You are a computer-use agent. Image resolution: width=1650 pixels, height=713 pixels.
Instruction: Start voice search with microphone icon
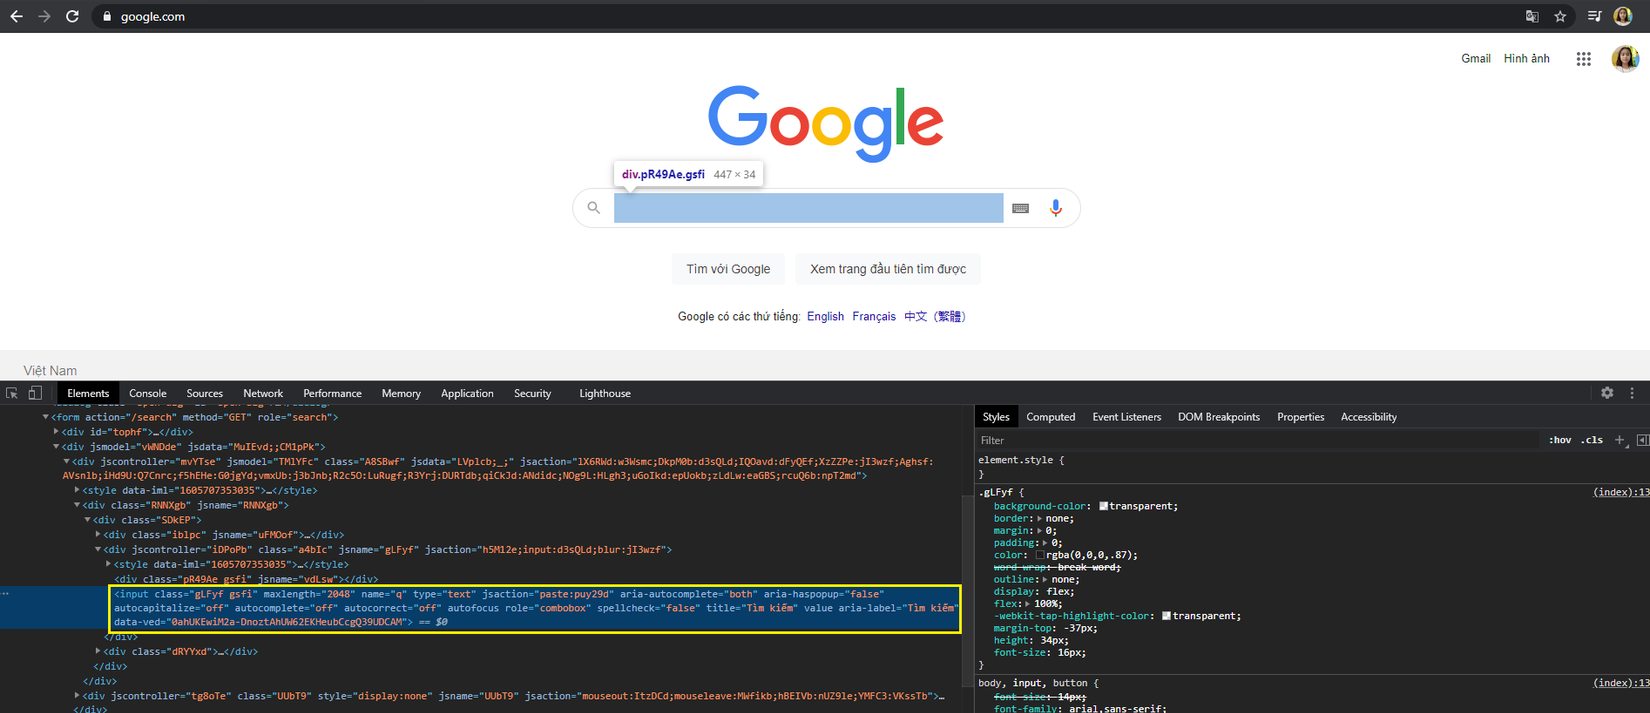[x=1055, y=208]
